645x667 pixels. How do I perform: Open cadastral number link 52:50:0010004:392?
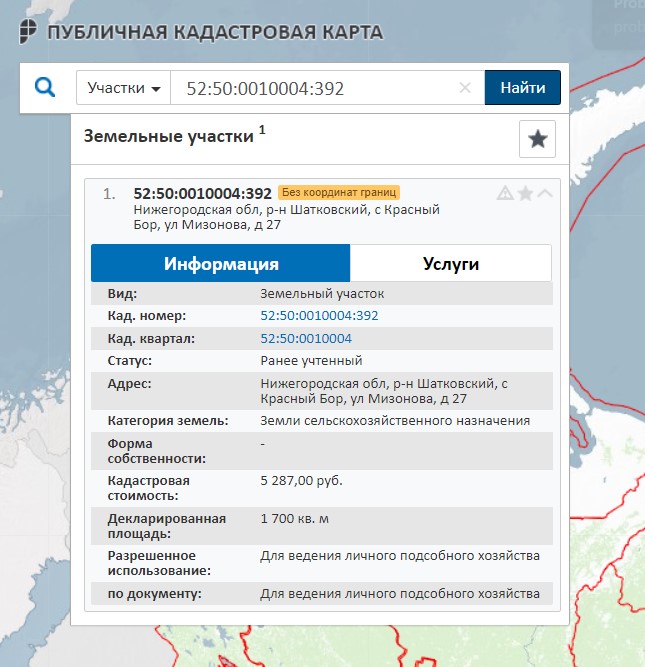pyautogui.click(x=319, y=316)
